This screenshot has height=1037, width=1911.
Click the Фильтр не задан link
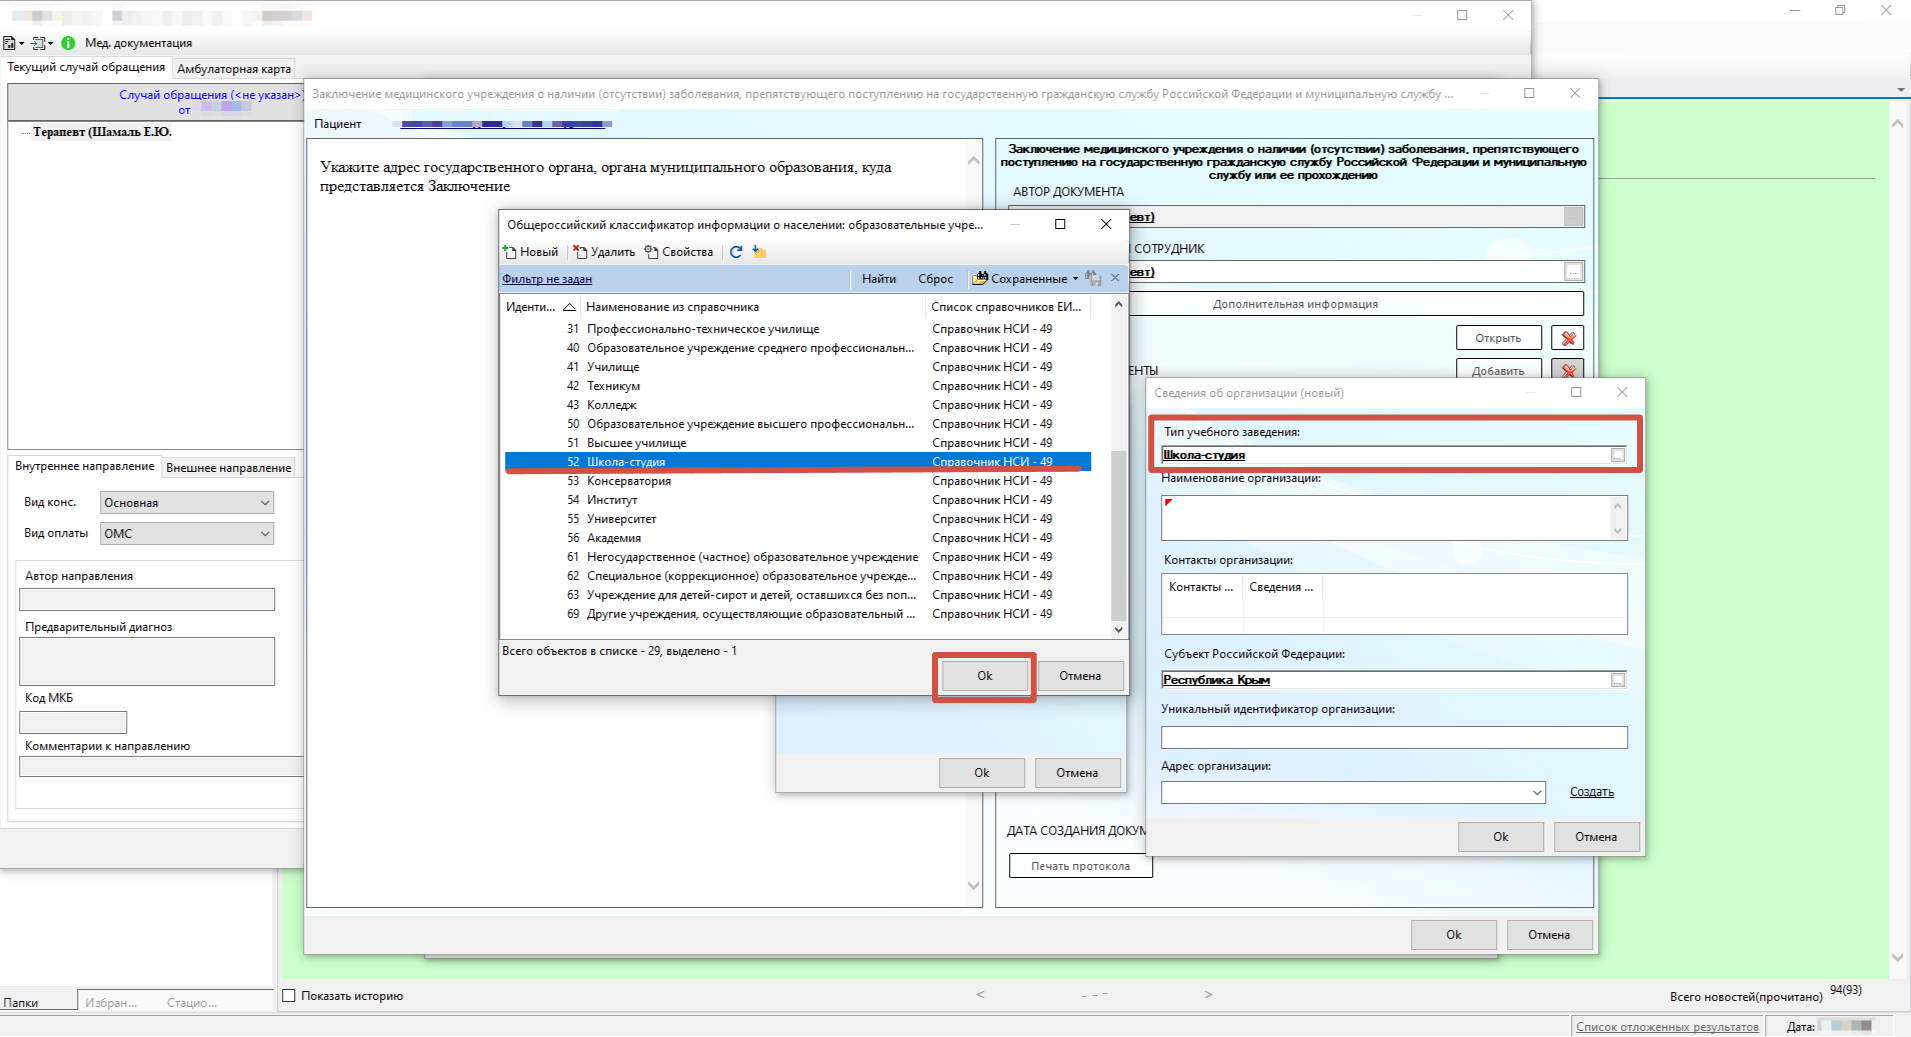547,279
